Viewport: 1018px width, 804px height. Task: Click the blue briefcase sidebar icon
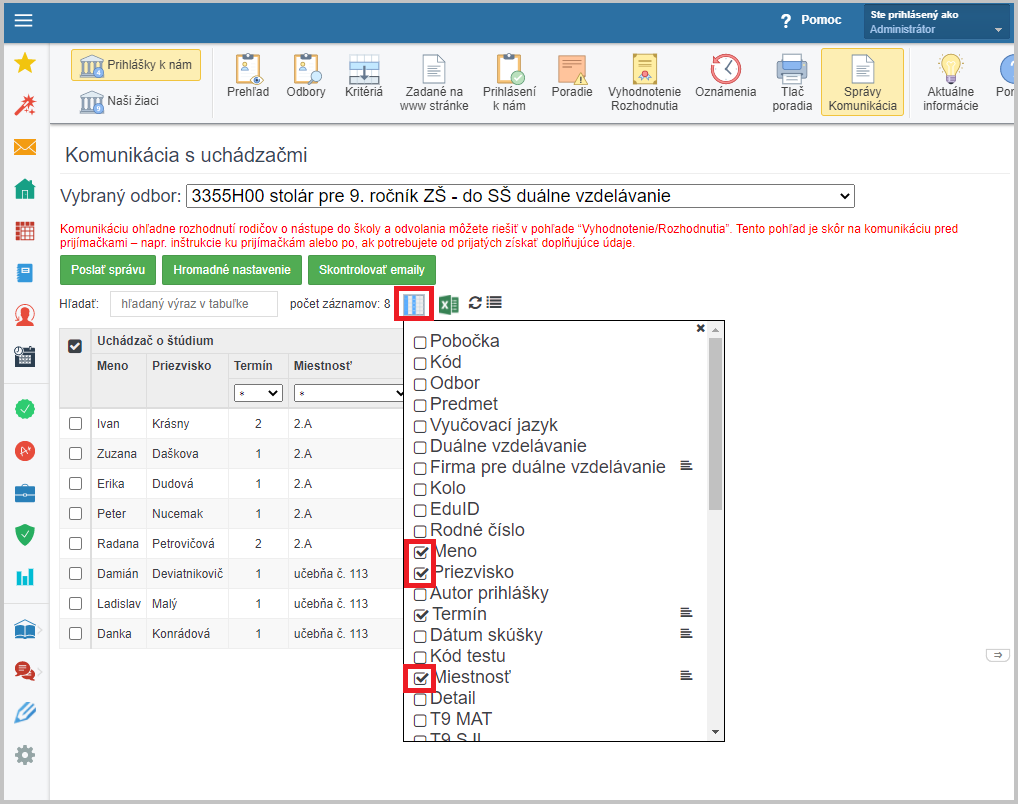click(25, 494)
